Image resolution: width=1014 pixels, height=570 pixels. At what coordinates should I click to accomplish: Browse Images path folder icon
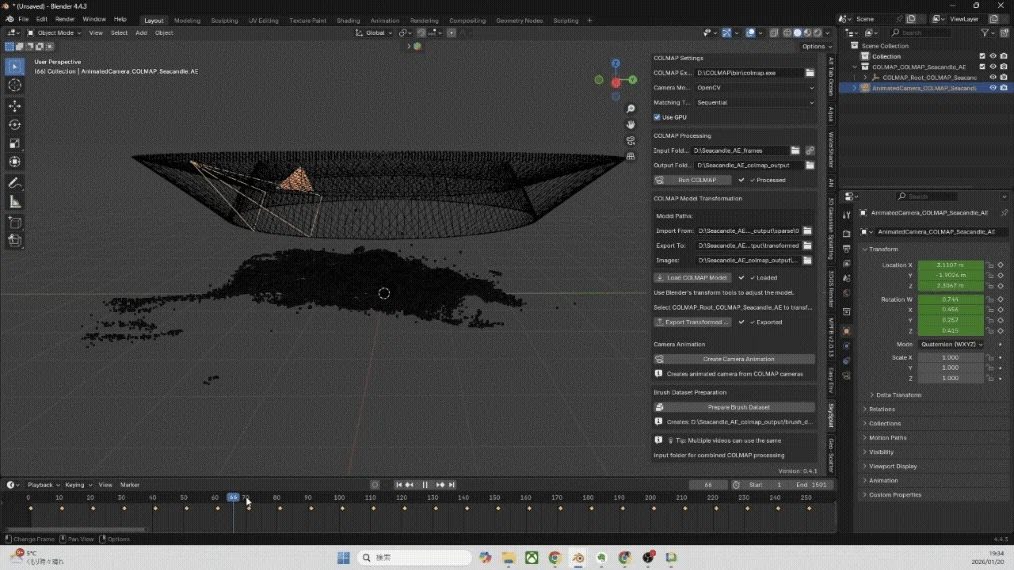pyautogui.click(x=807, y=260)
